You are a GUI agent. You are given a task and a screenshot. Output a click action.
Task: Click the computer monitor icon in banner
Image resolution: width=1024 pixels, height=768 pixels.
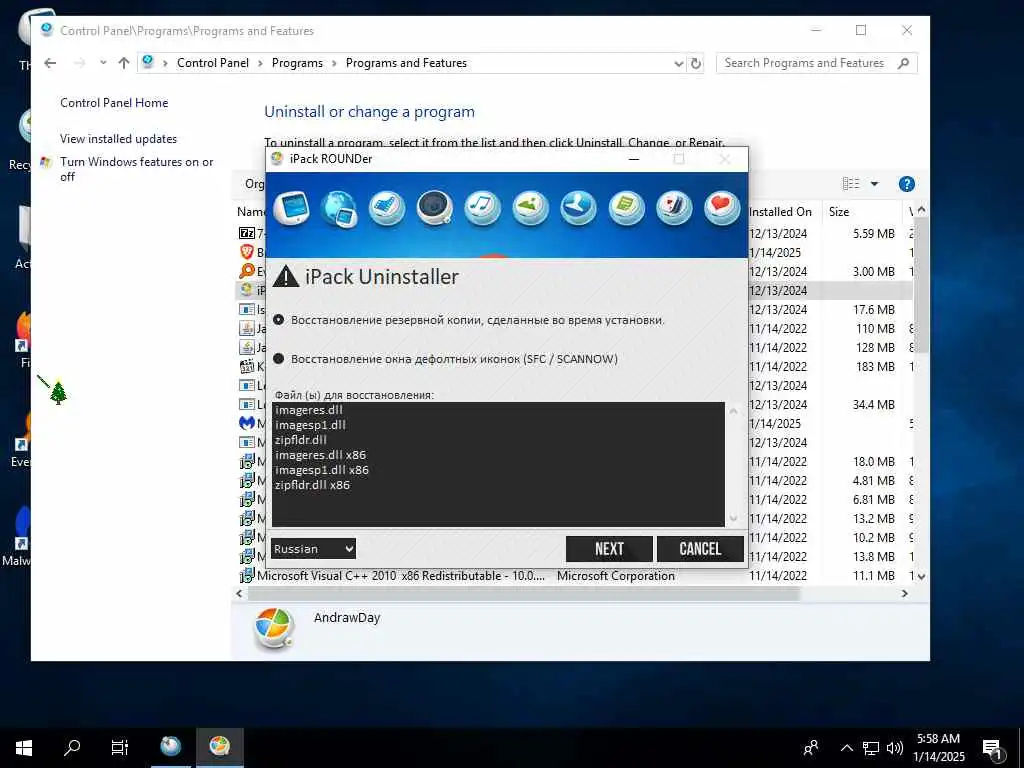tap(291, 208)
